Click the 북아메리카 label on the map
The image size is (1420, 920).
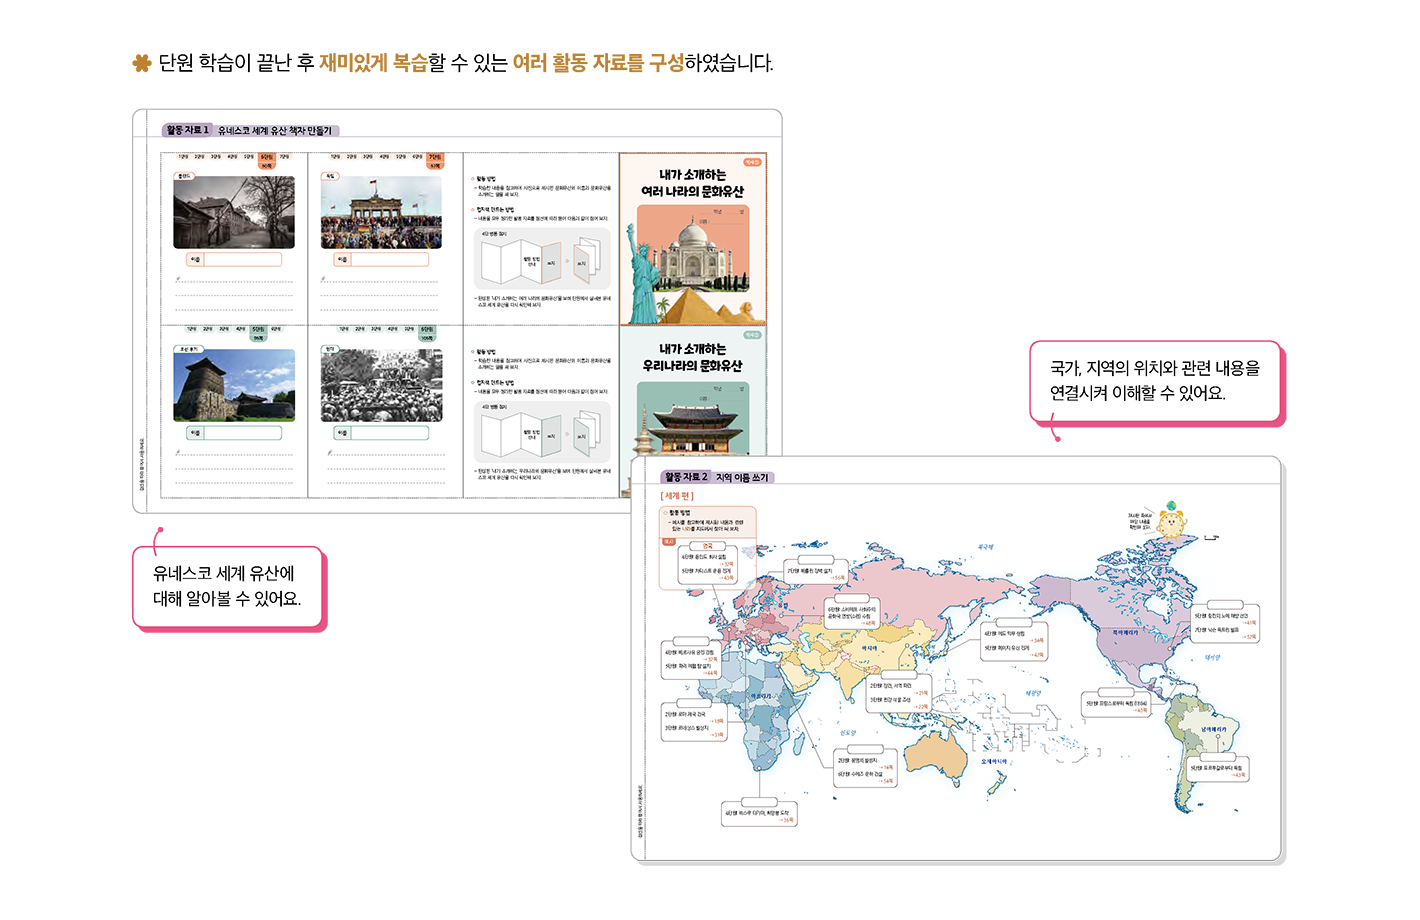click(1125, 632)
